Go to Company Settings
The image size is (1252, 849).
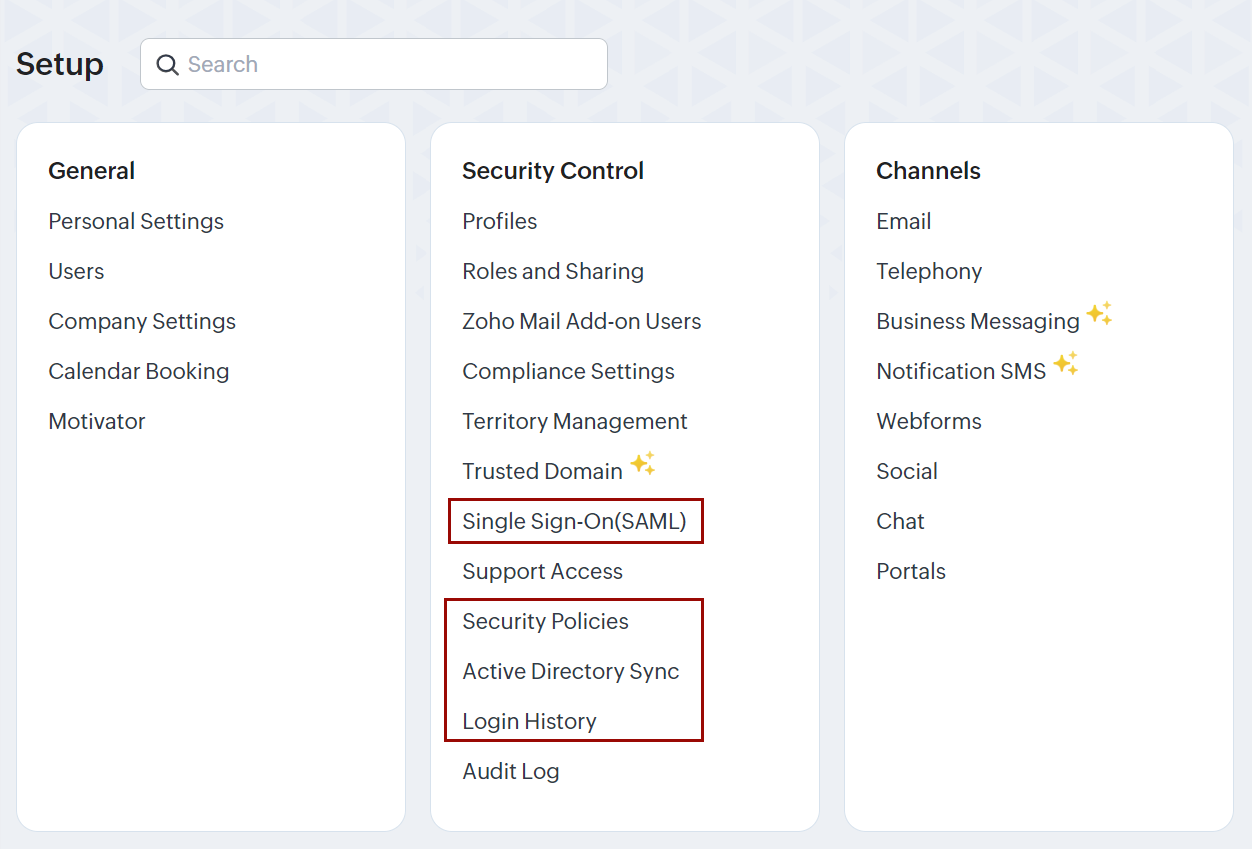(142, 321)
